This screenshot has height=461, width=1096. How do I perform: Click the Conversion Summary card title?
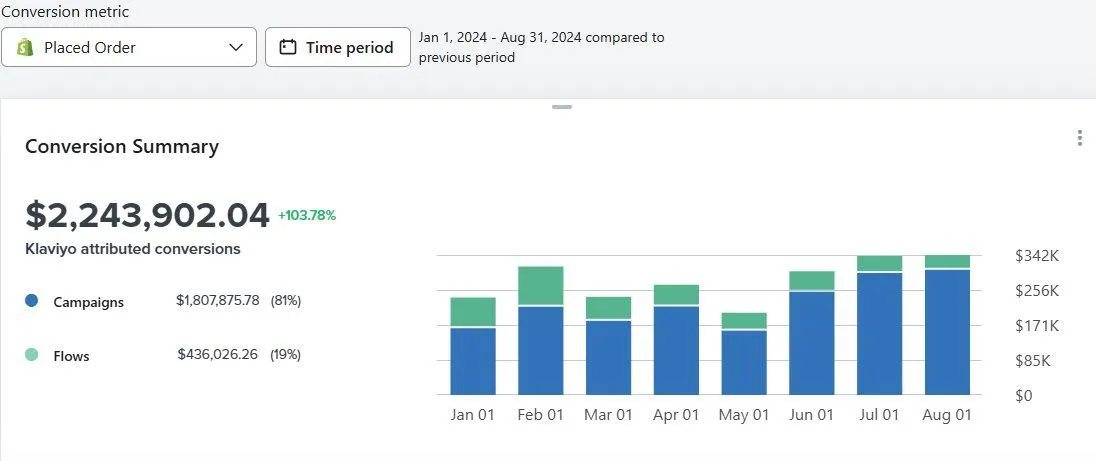click(122, 147)
